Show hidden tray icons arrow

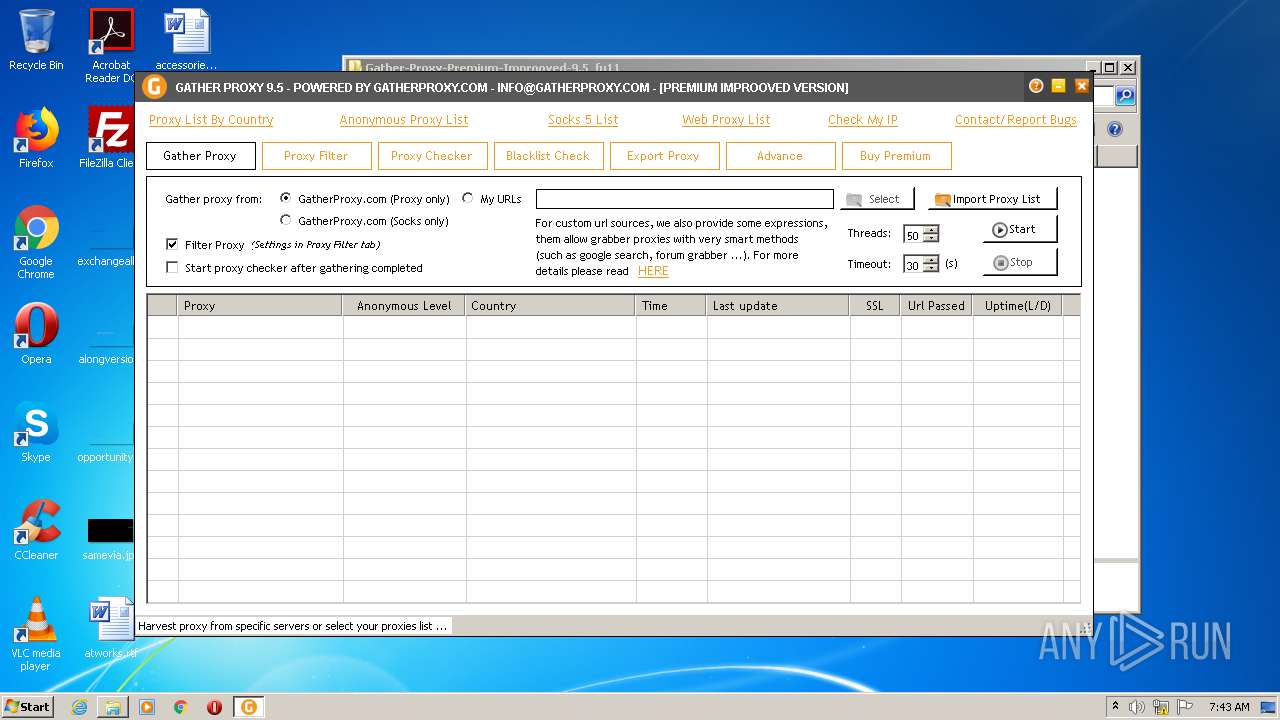[1116, 707]
